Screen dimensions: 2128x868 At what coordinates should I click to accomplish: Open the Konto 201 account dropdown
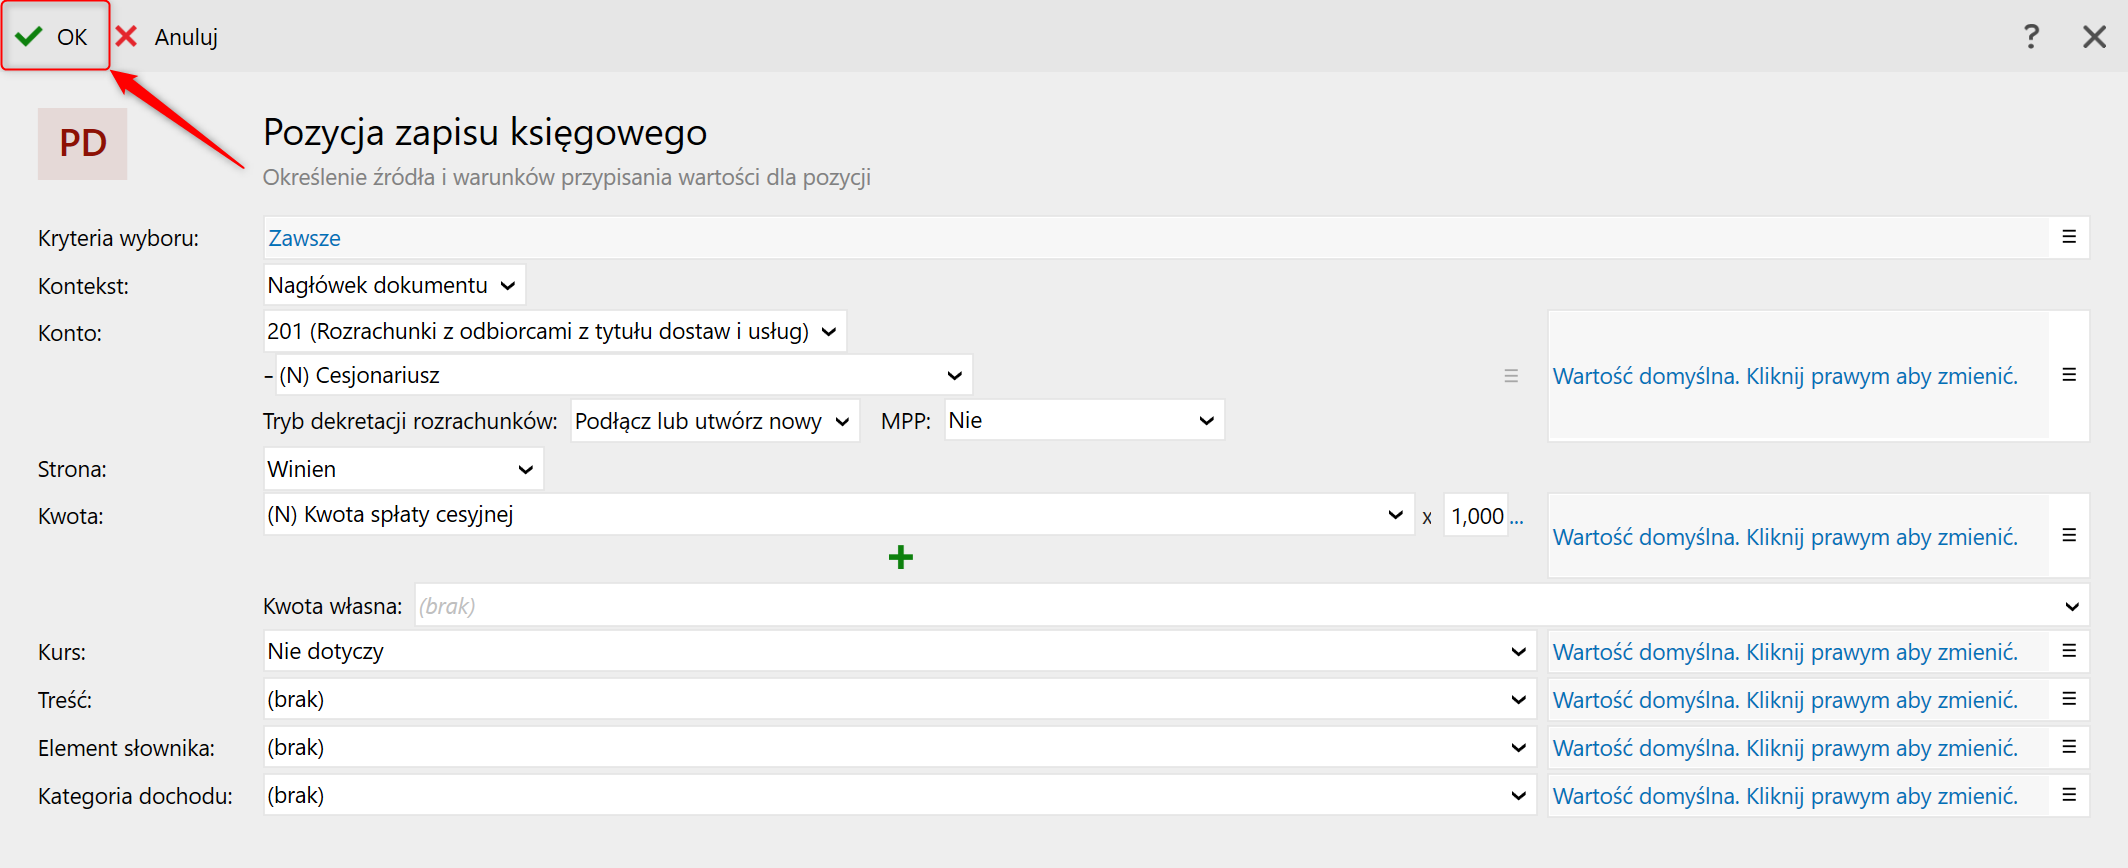pyautogui.click(x=554, y=332)
